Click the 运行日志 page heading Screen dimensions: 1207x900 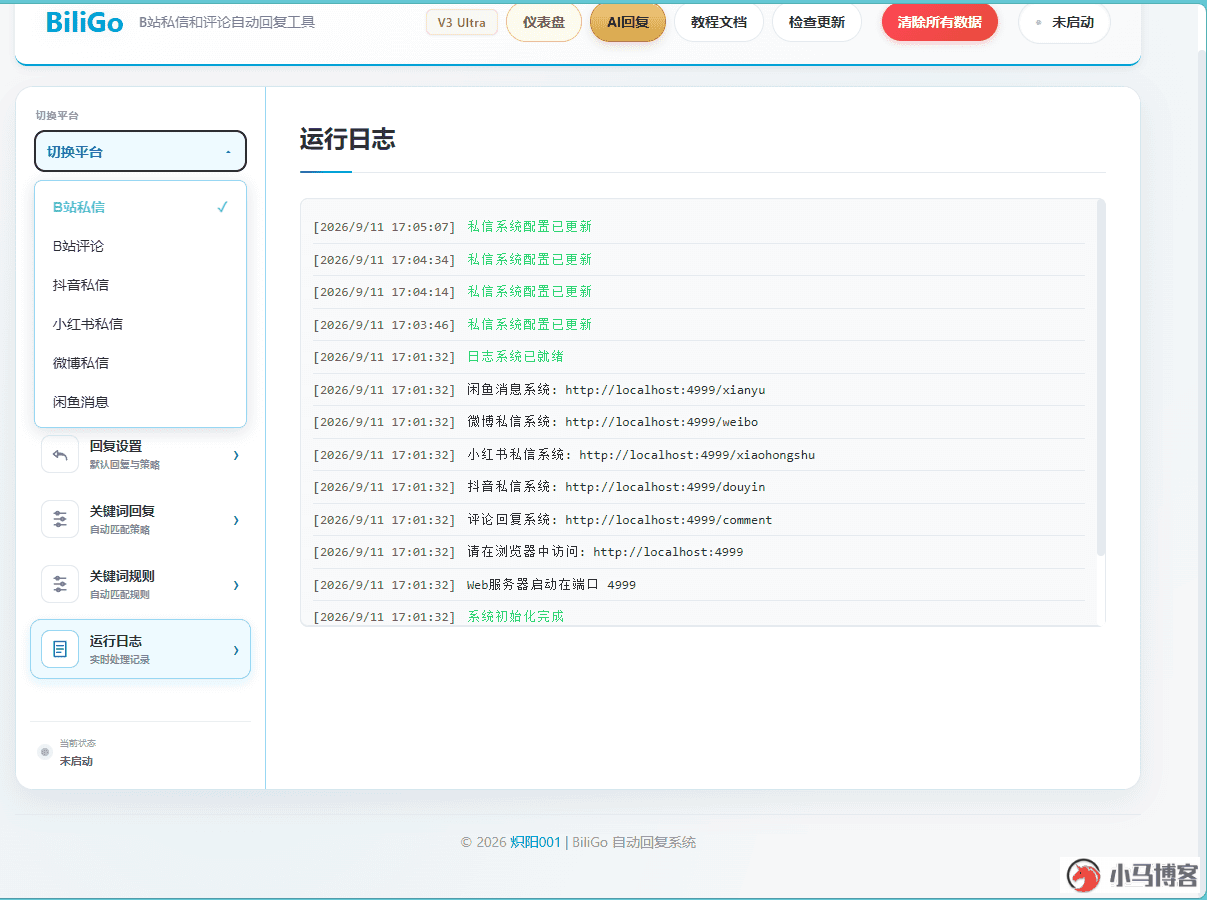tap(348, 140)
